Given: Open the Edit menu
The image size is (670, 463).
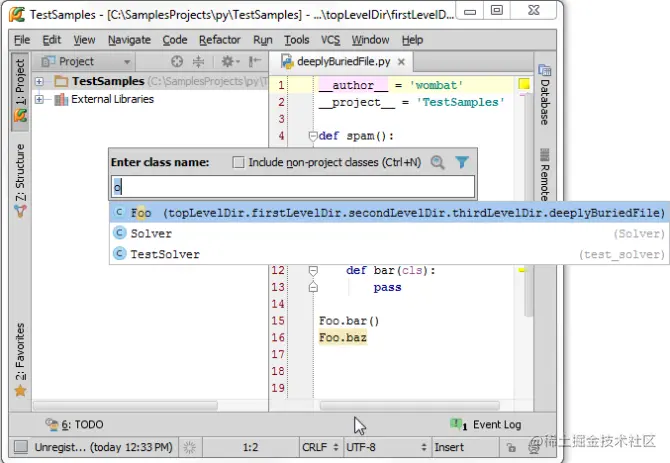Looking at the screenshot, I should pyautogui.click(x=52, y=40).
